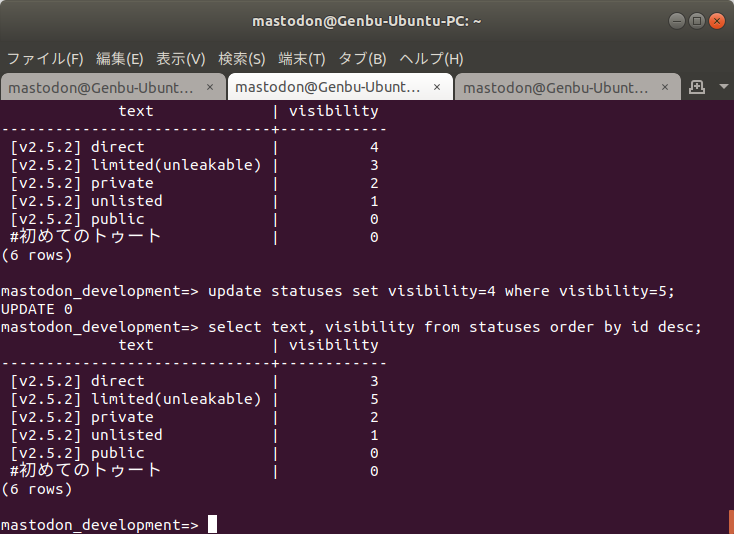Click the window title bar text

coord(367,20)
